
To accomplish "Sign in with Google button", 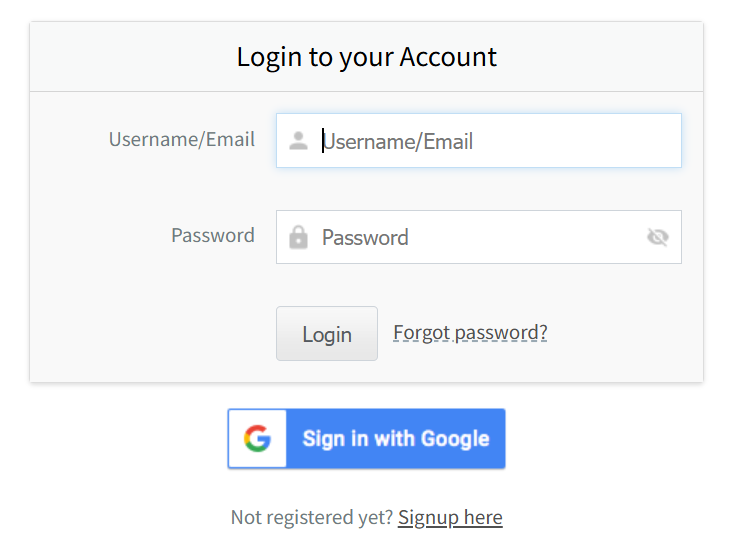I will tap(367, 438).
